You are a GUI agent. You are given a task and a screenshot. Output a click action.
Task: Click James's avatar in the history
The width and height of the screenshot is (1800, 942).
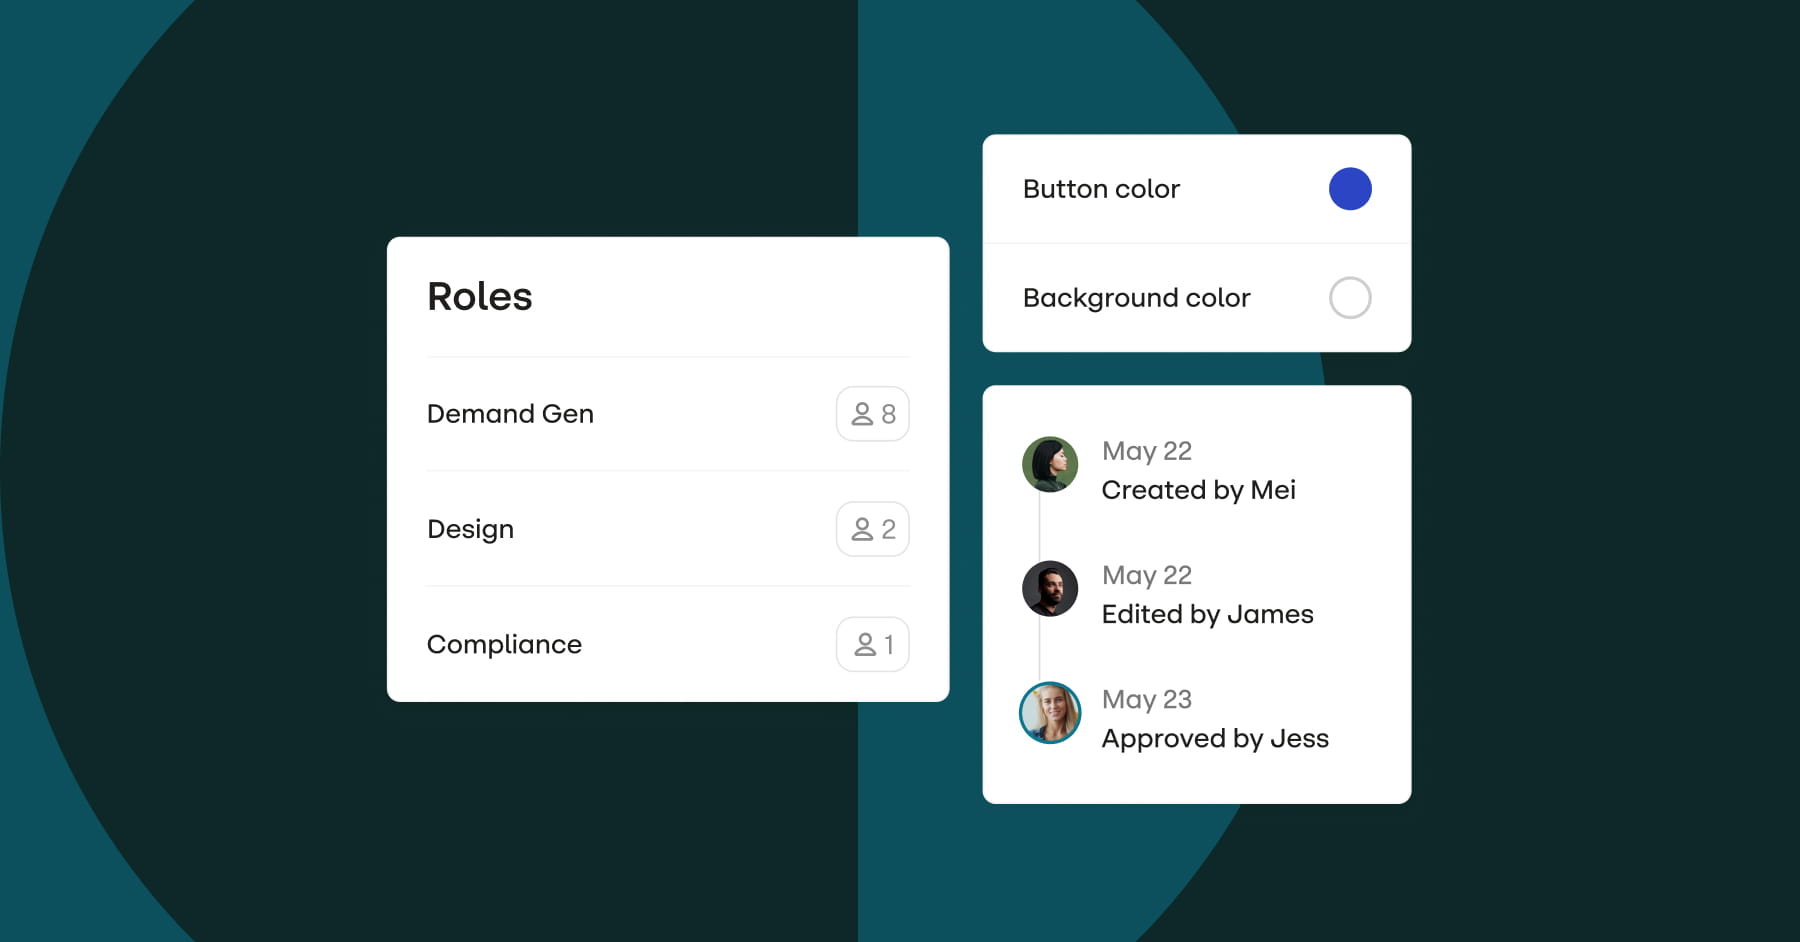tap(1050, 588)
